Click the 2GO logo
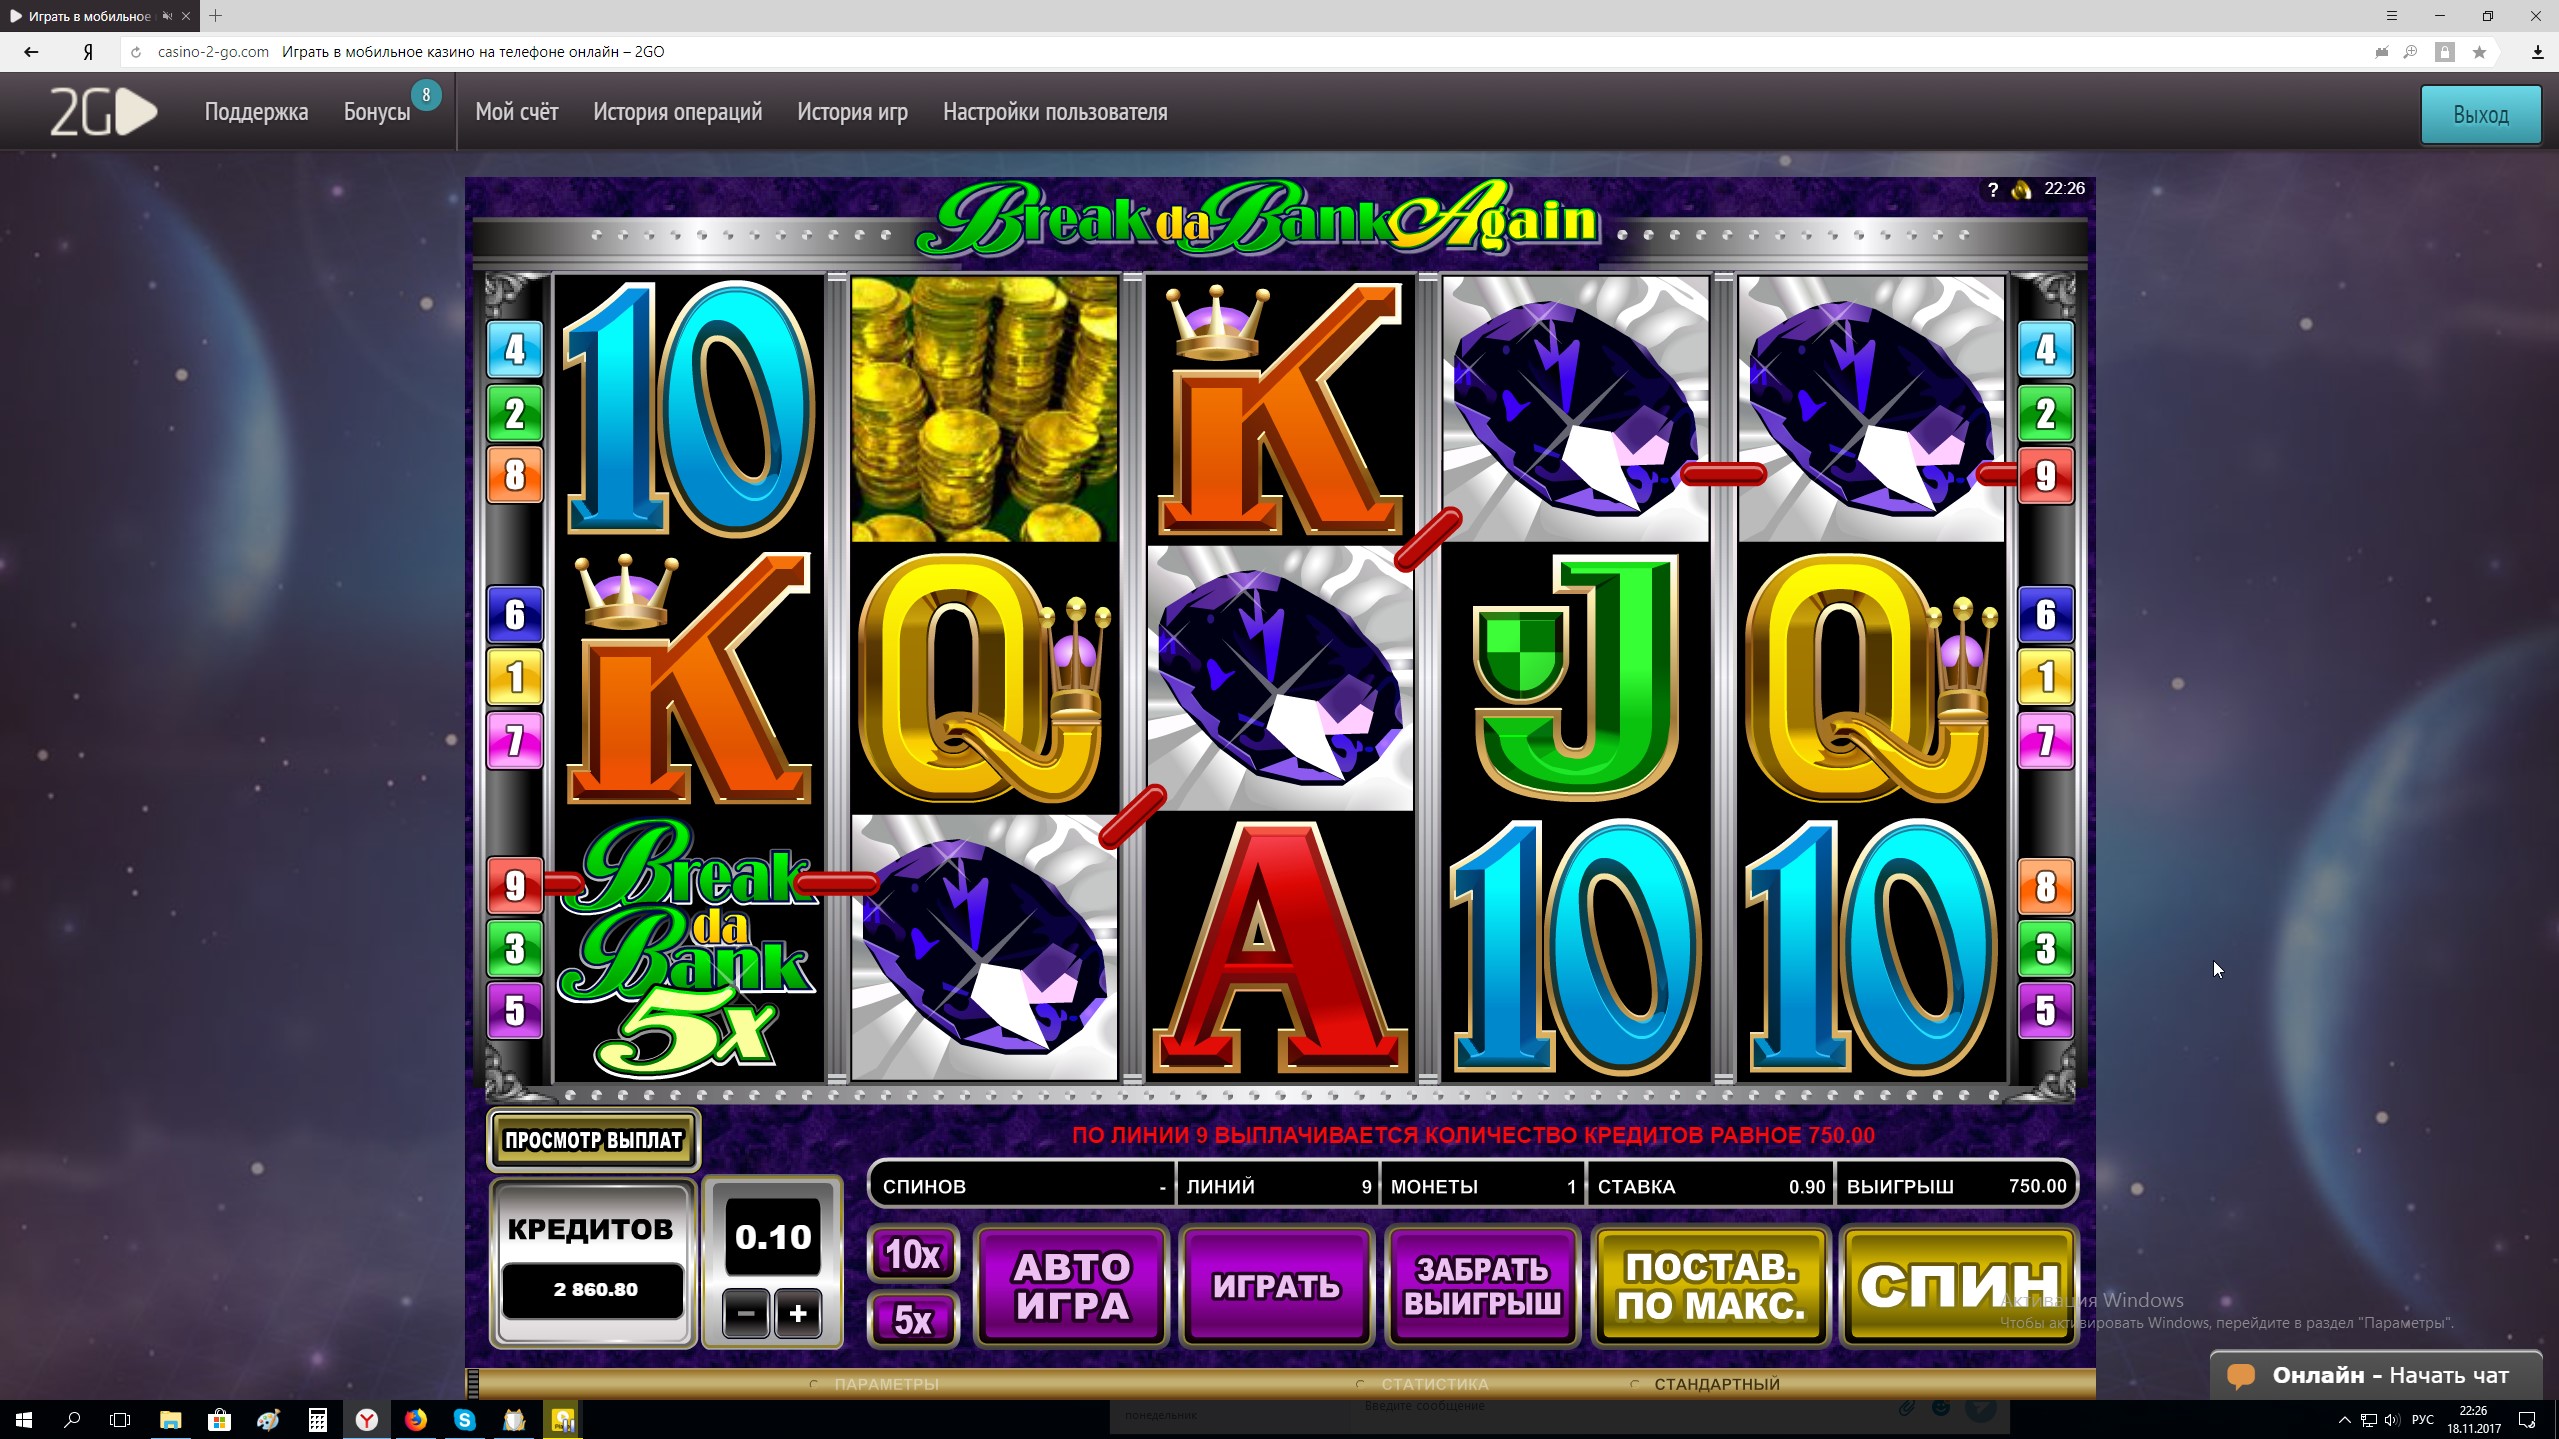The height and width of the screenshot is (1439, 2559). 104,112
